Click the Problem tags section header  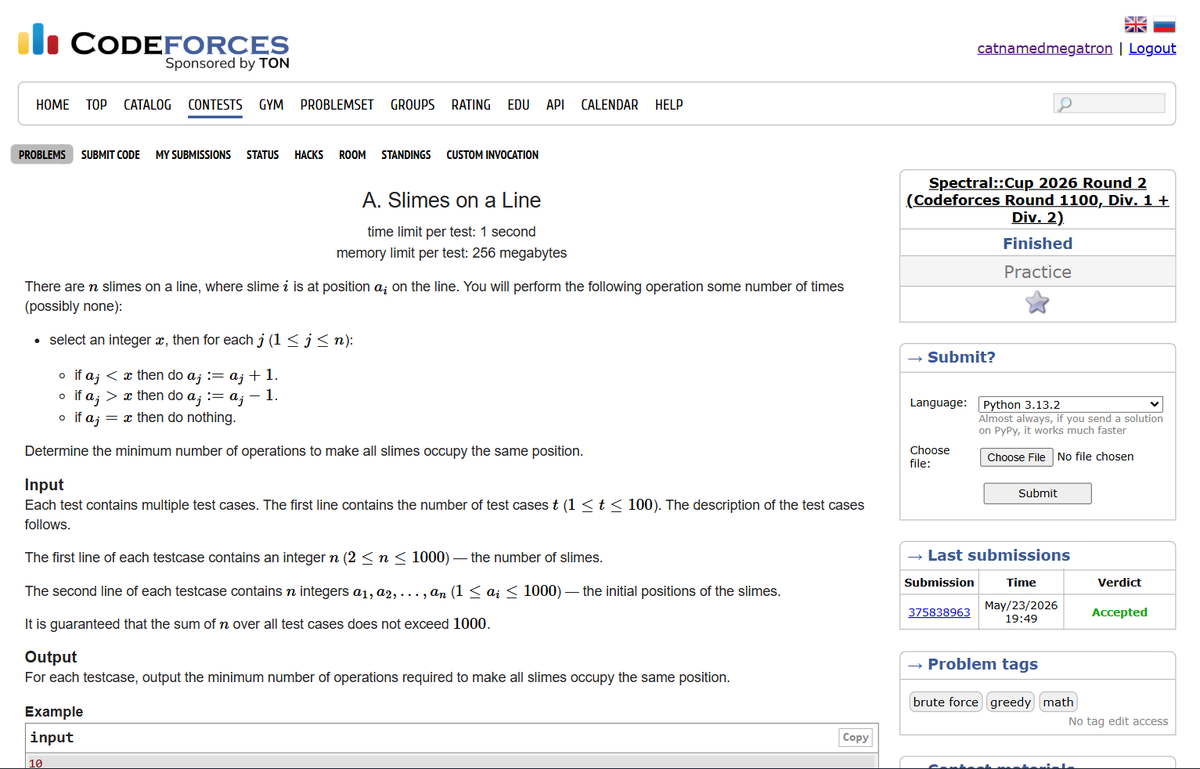click(983, 664)
